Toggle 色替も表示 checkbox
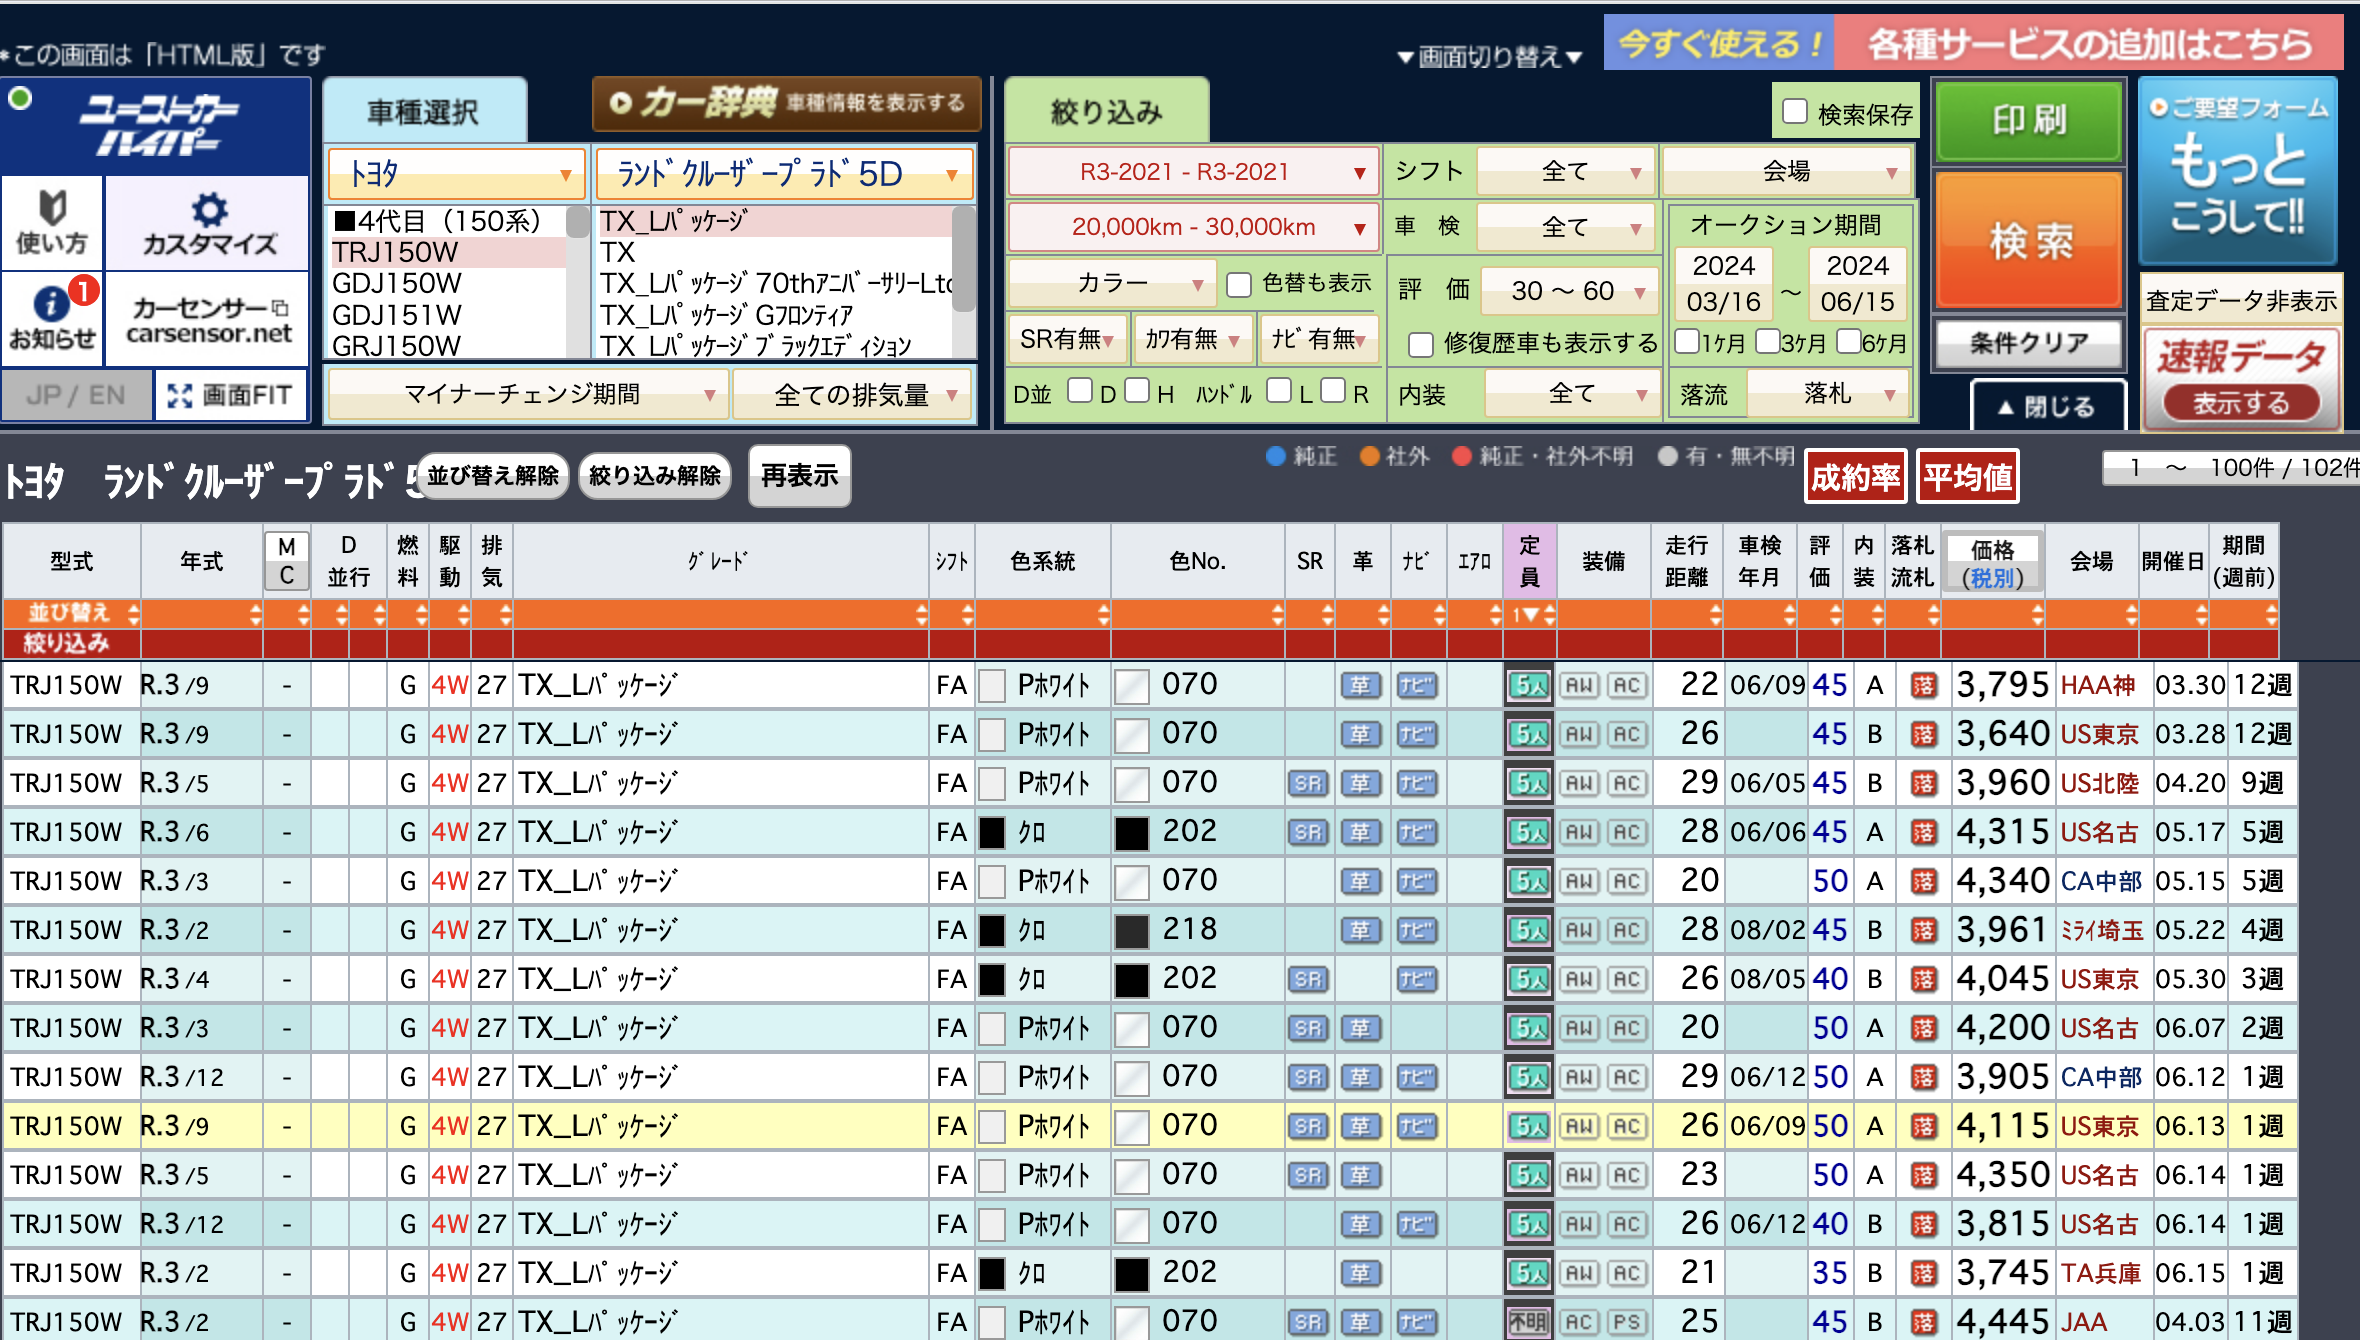 pyautogui.click(x=1239, y=285)
